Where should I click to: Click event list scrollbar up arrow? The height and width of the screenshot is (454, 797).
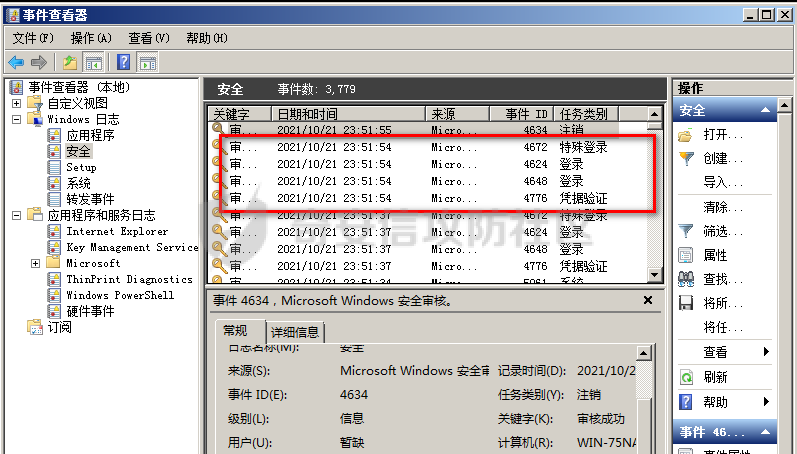[655, 114]
